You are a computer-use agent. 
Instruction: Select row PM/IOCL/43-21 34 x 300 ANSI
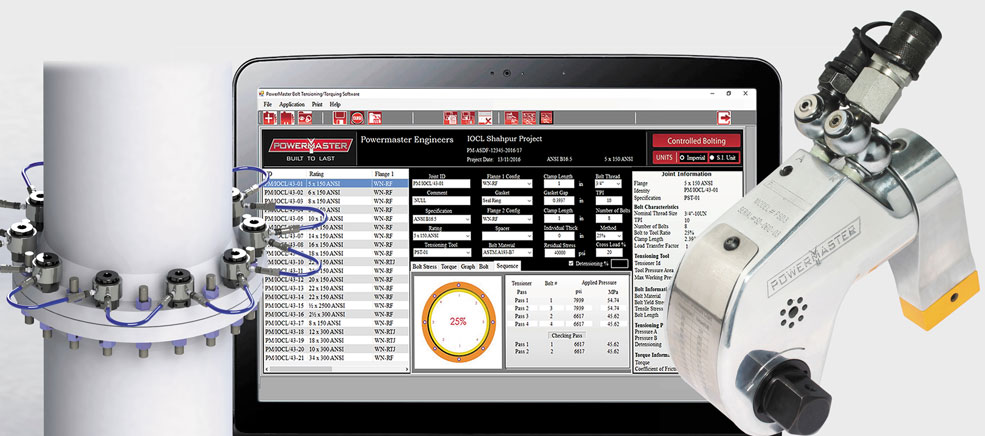(337, 357)
